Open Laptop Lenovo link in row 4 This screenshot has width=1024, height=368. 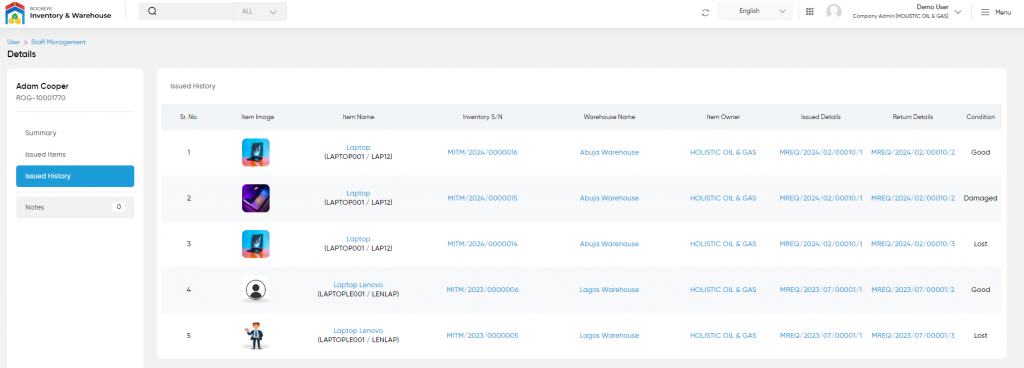pos(358,284)
